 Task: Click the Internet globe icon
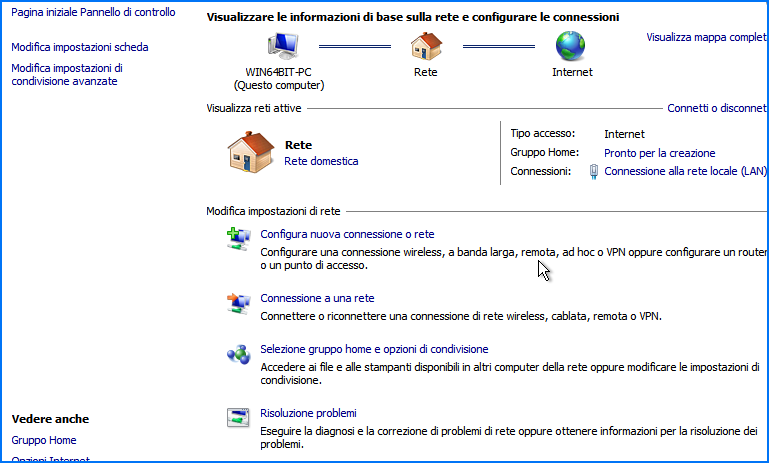[570, 46]
